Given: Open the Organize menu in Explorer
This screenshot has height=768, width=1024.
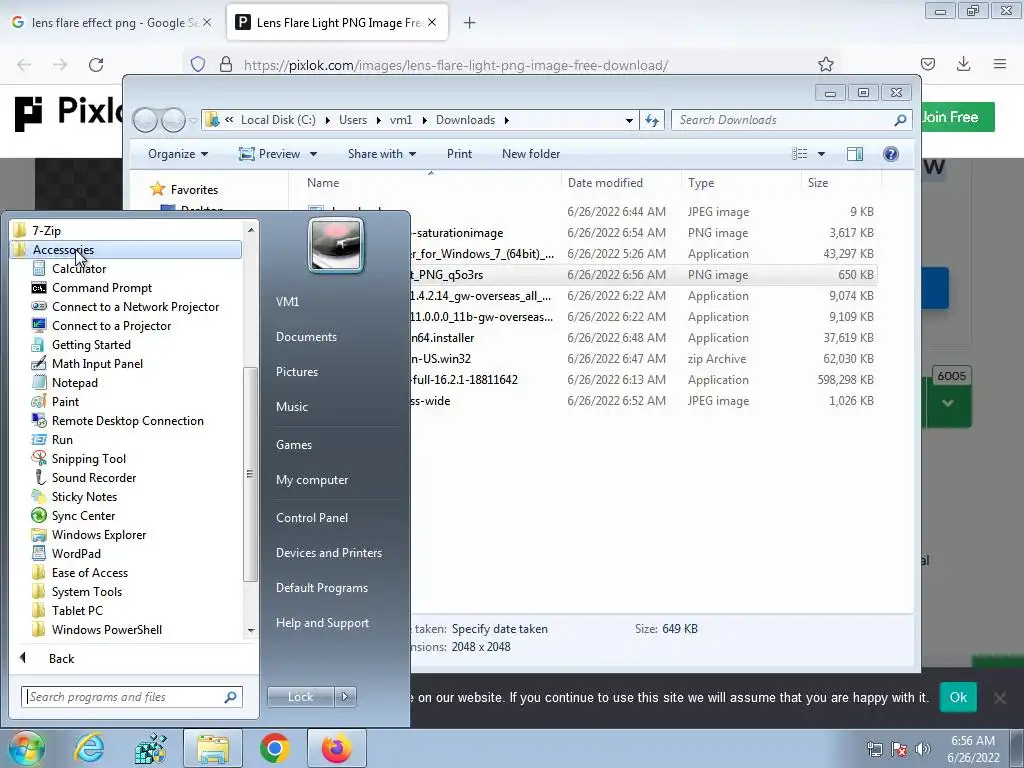Looking at the screenshot, I should (x=178, y=154).
